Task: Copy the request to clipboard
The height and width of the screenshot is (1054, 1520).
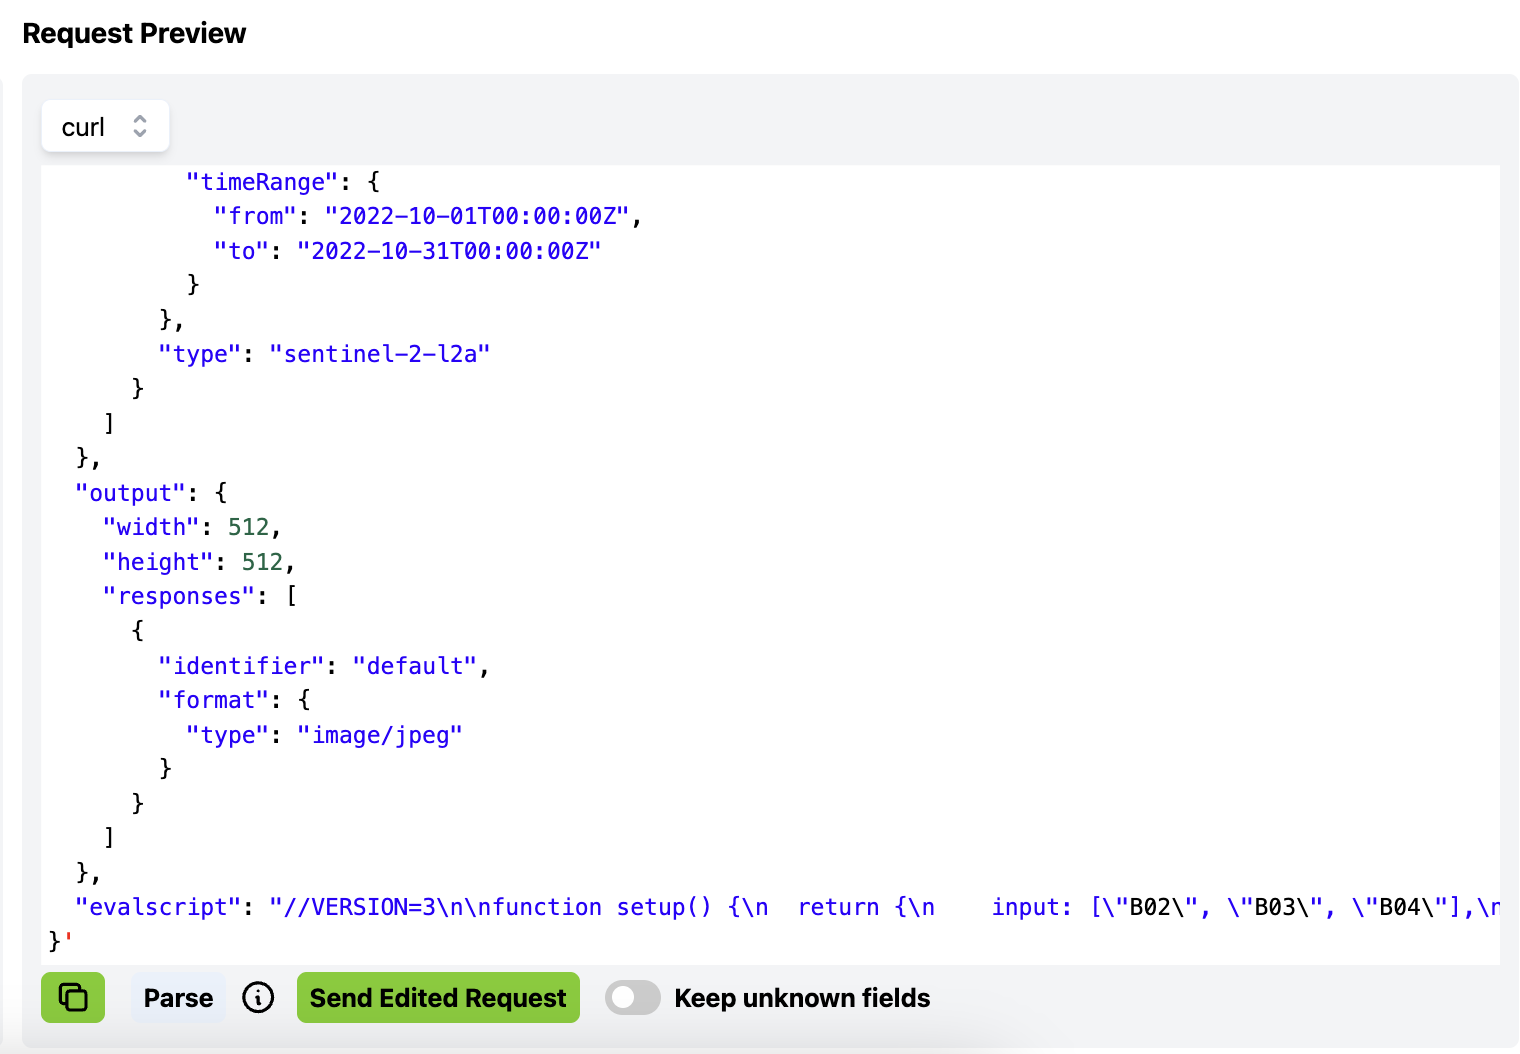Action: (73, 997)
